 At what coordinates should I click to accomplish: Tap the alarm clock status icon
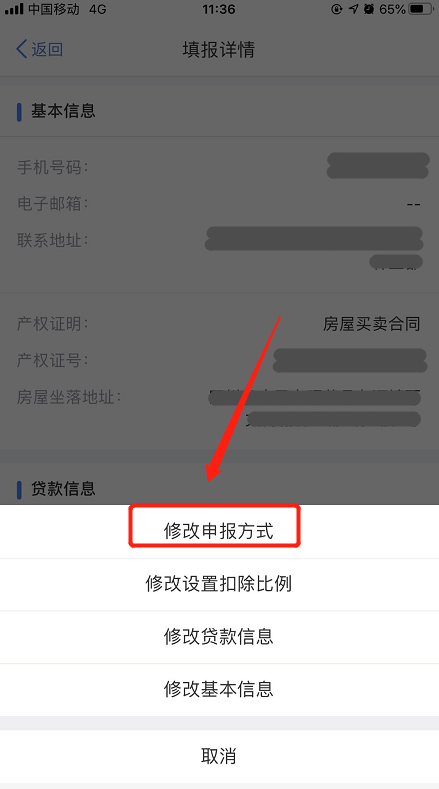pyautogui.click(x=369, y=9)
